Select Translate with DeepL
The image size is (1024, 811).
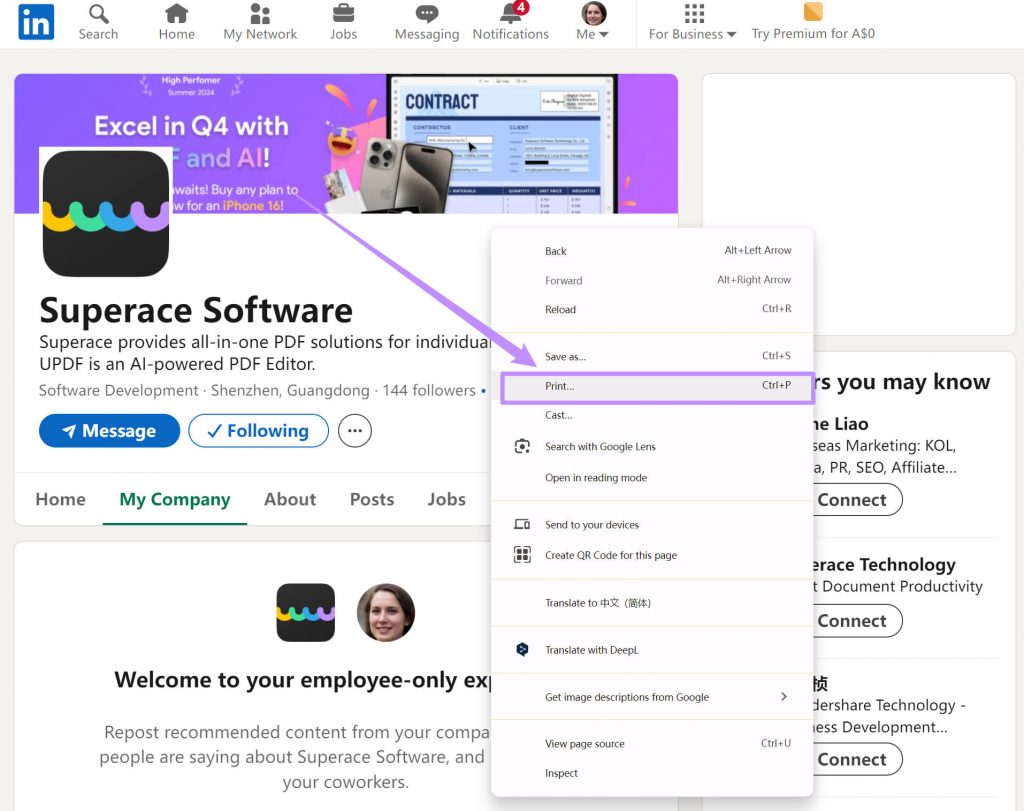pyautogui.click(x=592, y=649)
